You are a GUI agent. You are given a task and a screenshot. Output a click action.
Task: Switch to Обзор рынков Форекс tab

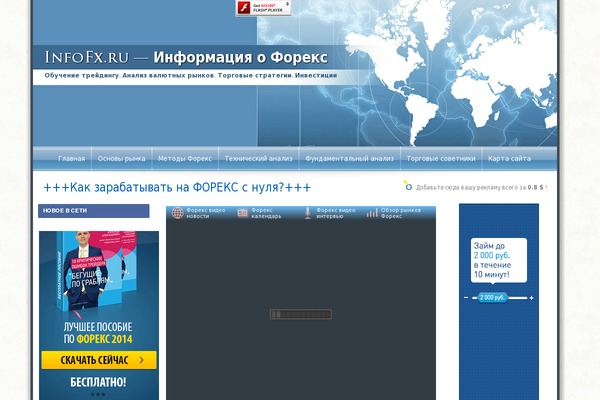click(400, 213)
